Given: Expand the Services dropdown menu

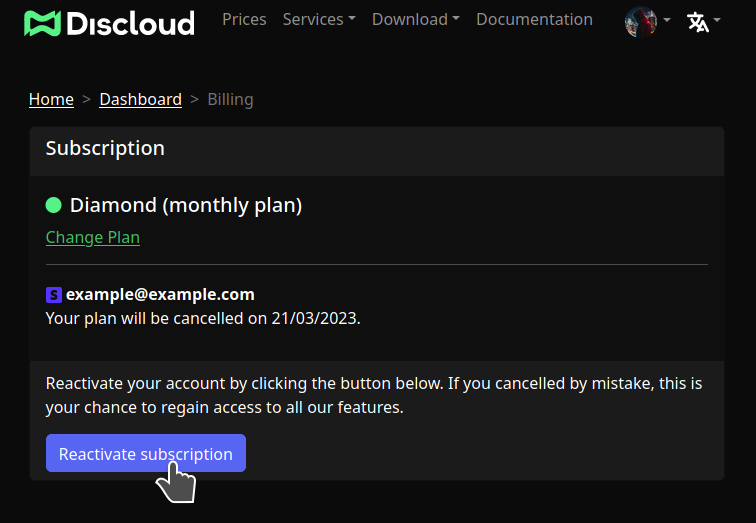Looking at the screenshot, I should (x=319, y=20).
